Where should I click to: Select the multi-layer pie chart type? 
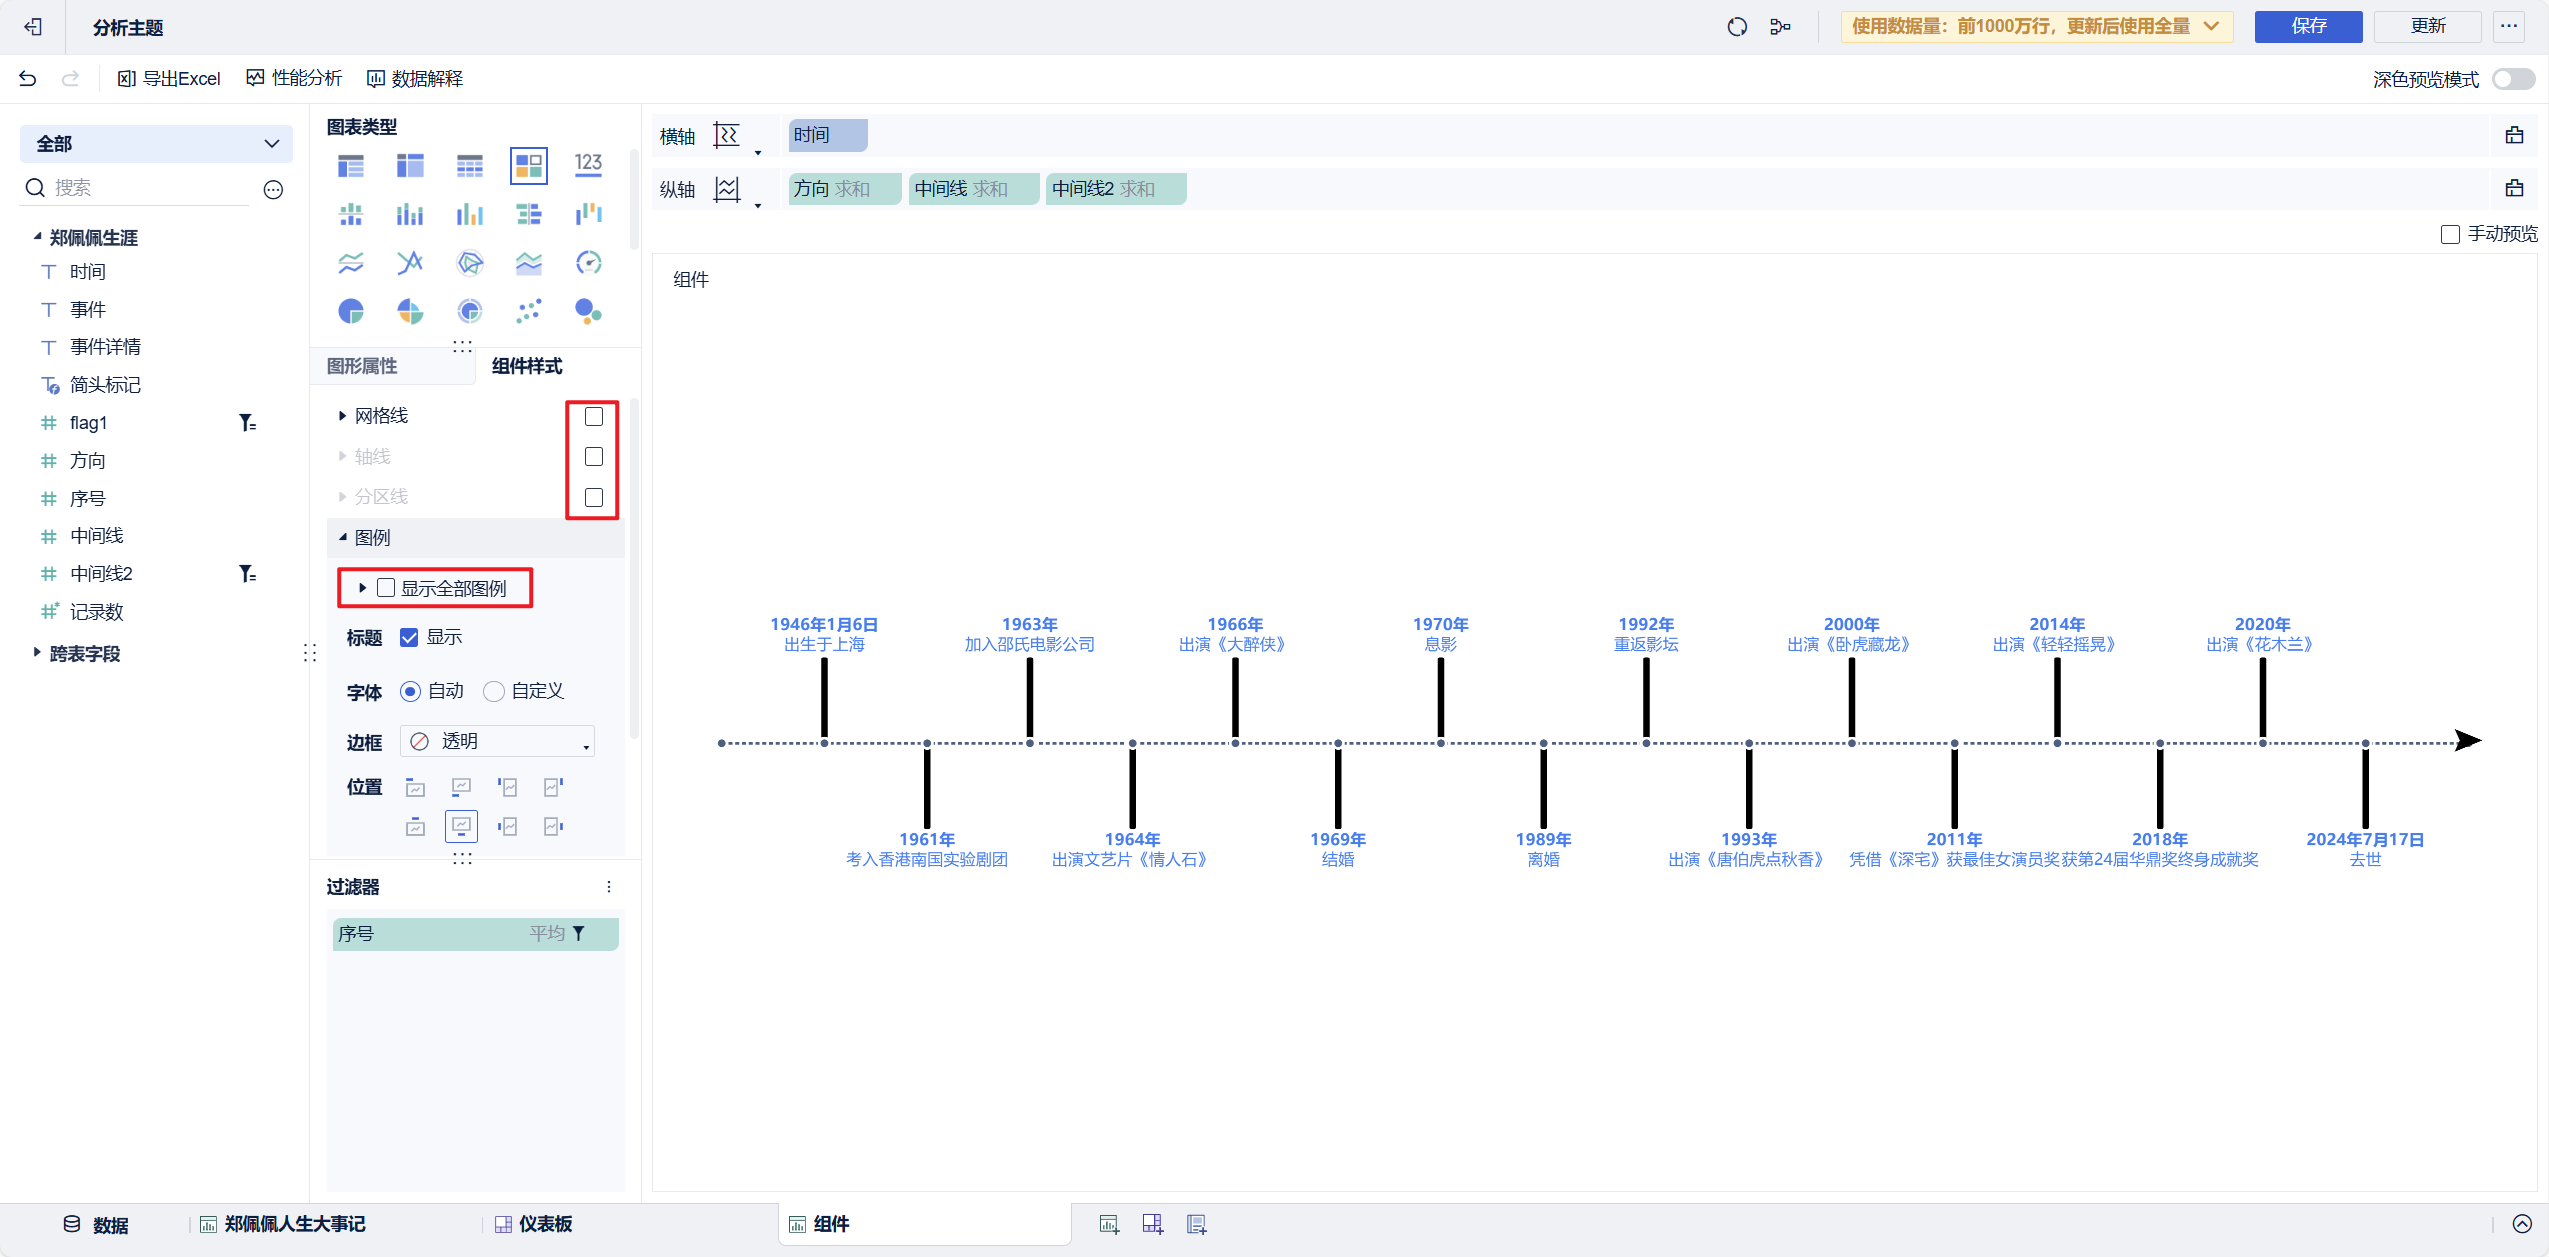pyautogui.click(x=469, y=312)
